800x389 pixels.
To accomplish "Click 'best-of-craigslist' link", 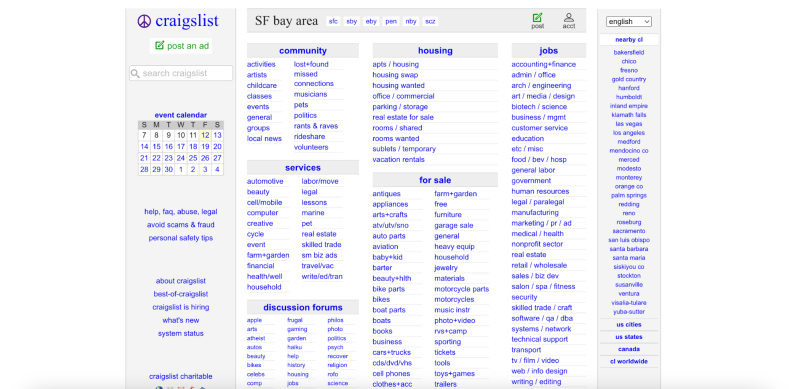I will (x=181, y=295).
